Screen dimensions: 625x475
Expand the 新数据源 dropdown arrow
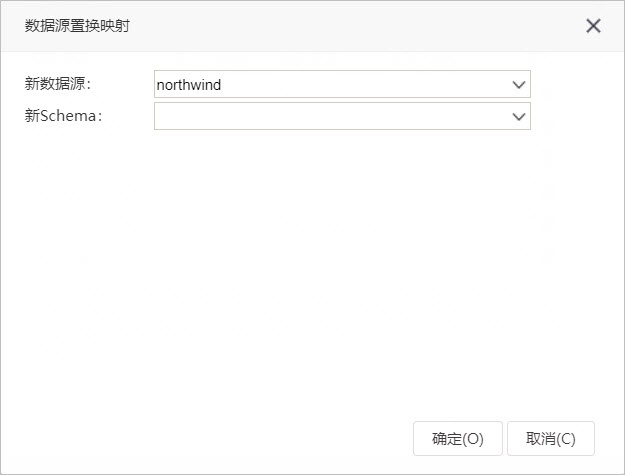[519, 84]
